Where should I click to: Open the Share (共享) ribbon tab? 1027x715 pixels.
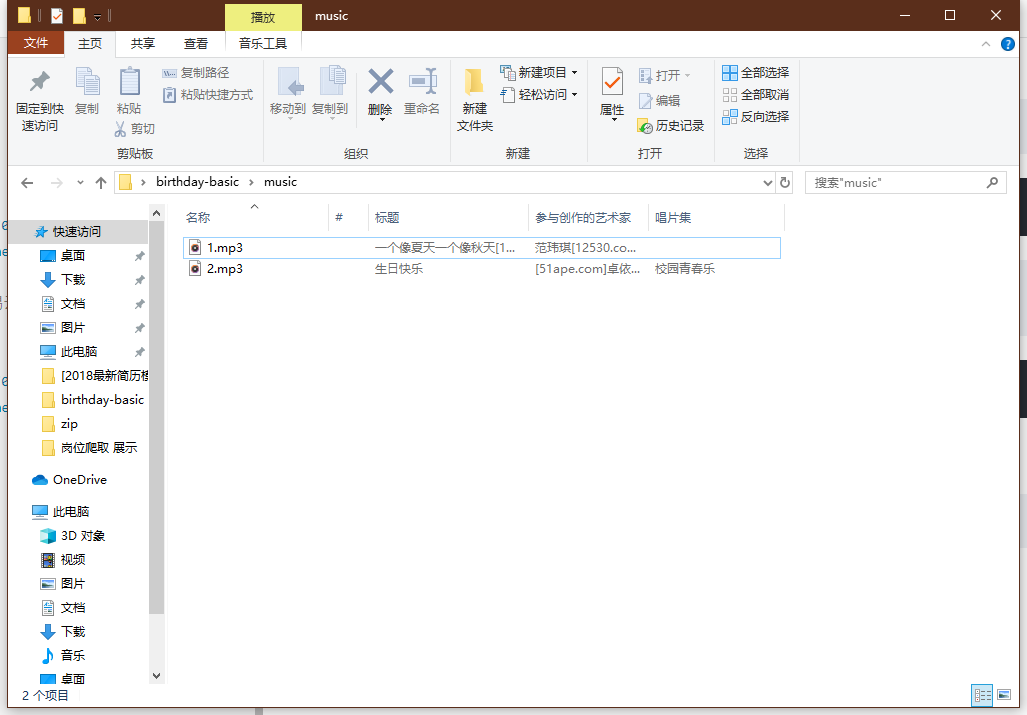143,43
